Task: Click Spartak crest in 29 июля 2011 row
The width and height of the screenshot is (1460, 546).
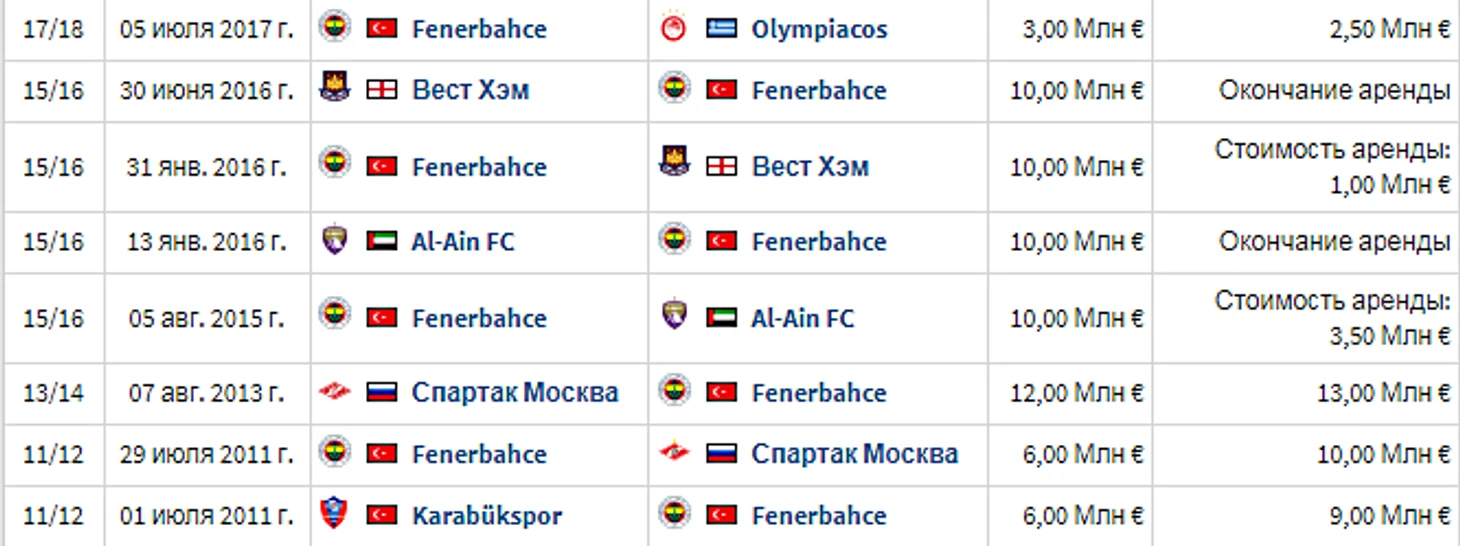Action: coord(675,454)
